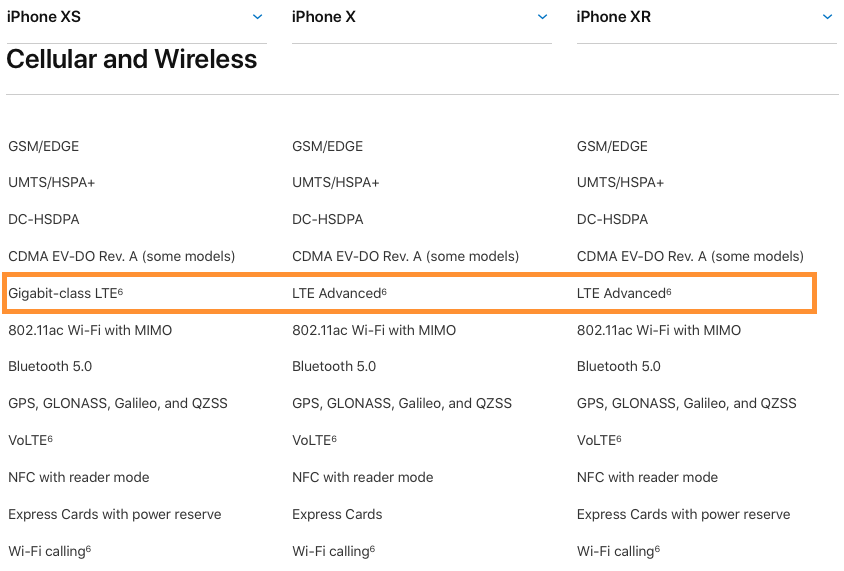The width and height of the screenshot is (844, 571).
Task: Click Wi-Fi calling footnote in iPhone XS column
Action: [89, 548]
